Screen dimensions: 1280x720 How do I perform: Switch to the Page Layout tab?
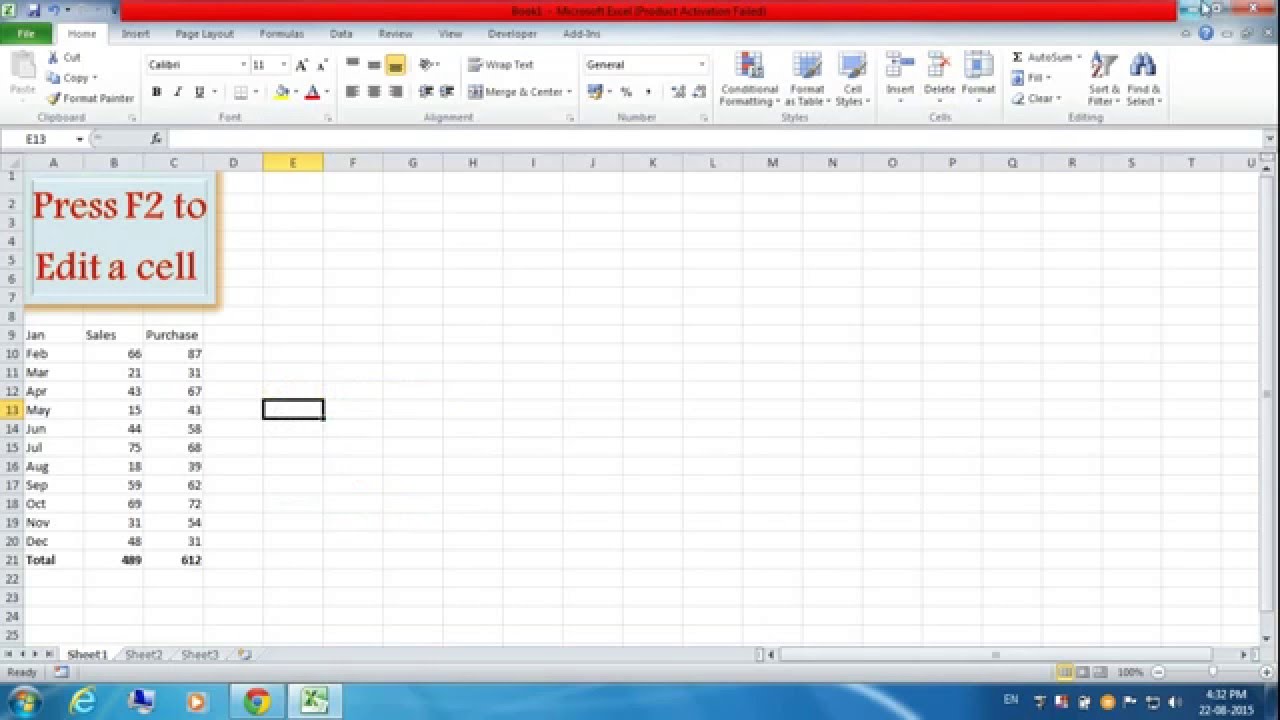coord(204,34)
